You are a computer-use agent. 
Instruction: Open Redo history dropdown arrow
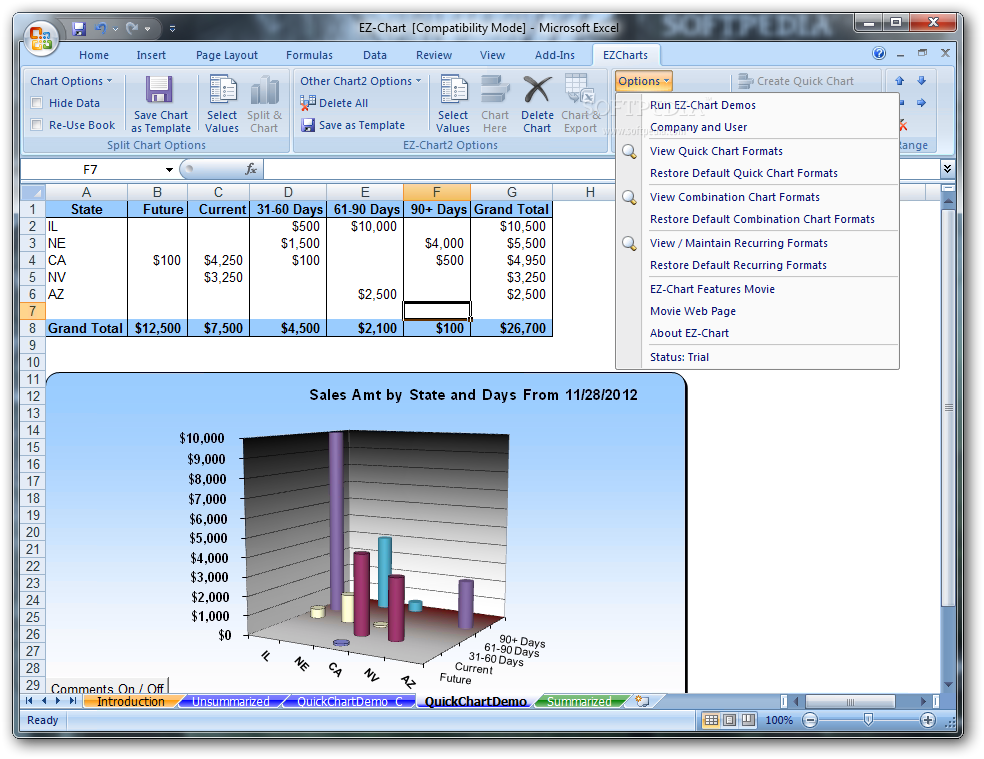147,29
